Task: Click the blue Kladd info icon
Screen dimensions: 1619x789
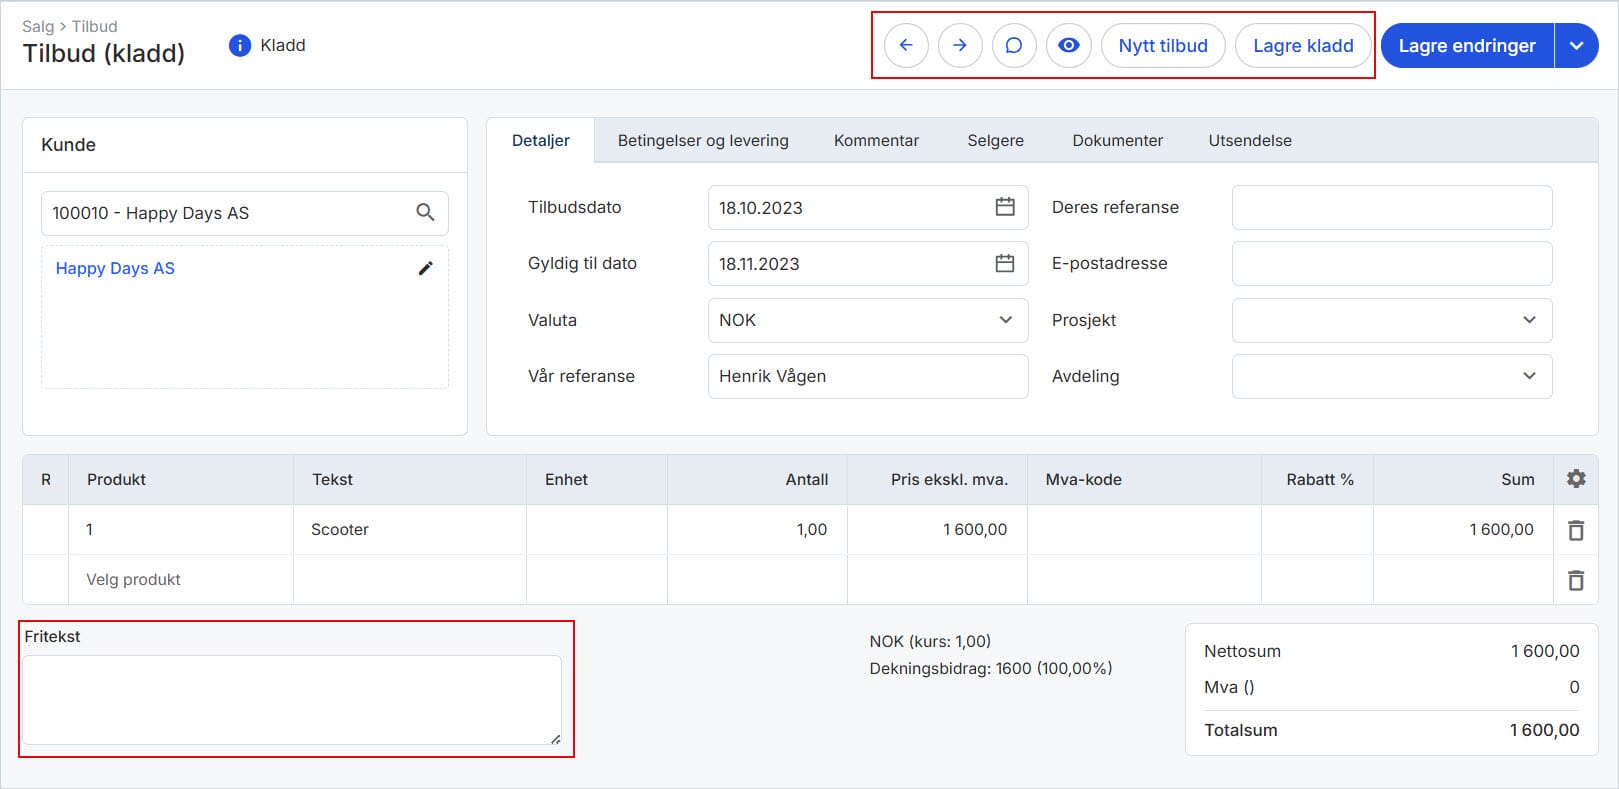Action: 240,45
